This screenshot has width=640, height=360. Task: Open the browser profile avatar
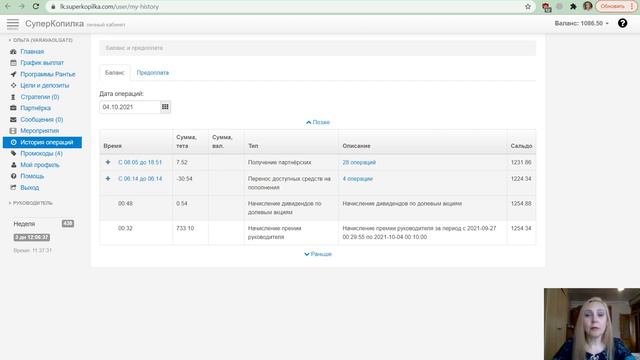tap(587, 6)
